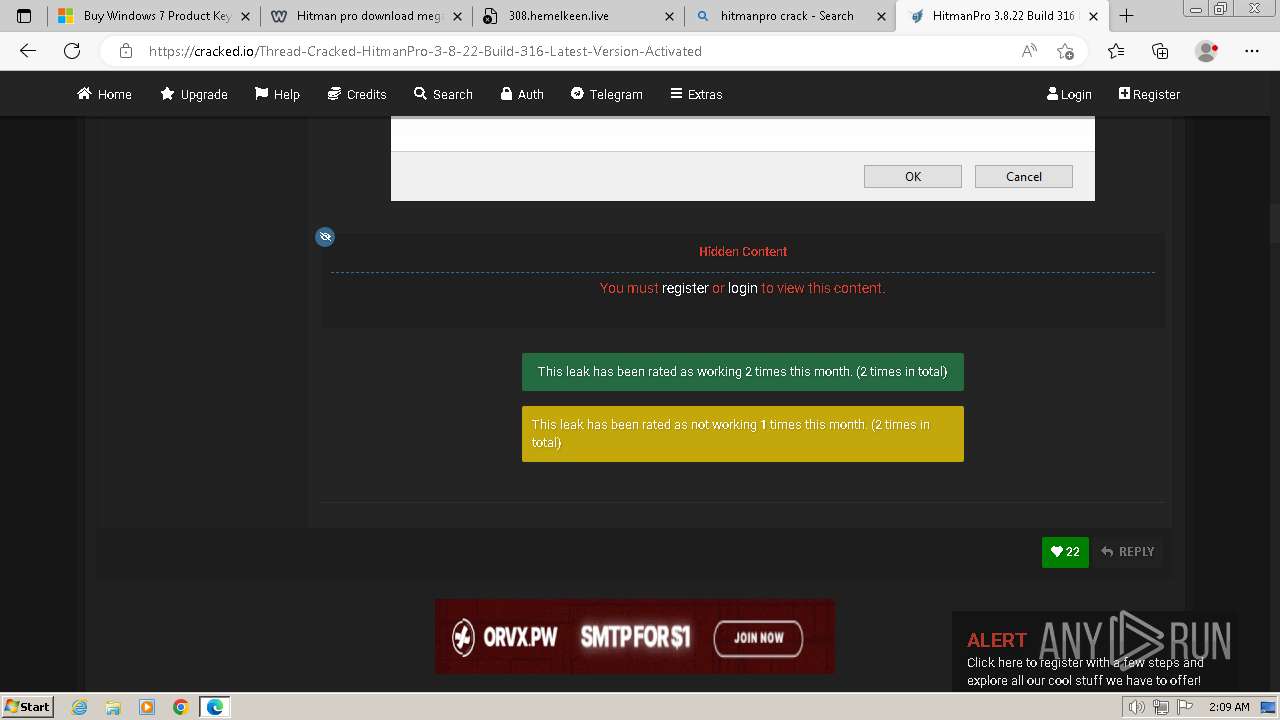1280x720 pixels.
Task: Switch to Buy Windows 7 Product Key tab
Action: tap(154, 16)
